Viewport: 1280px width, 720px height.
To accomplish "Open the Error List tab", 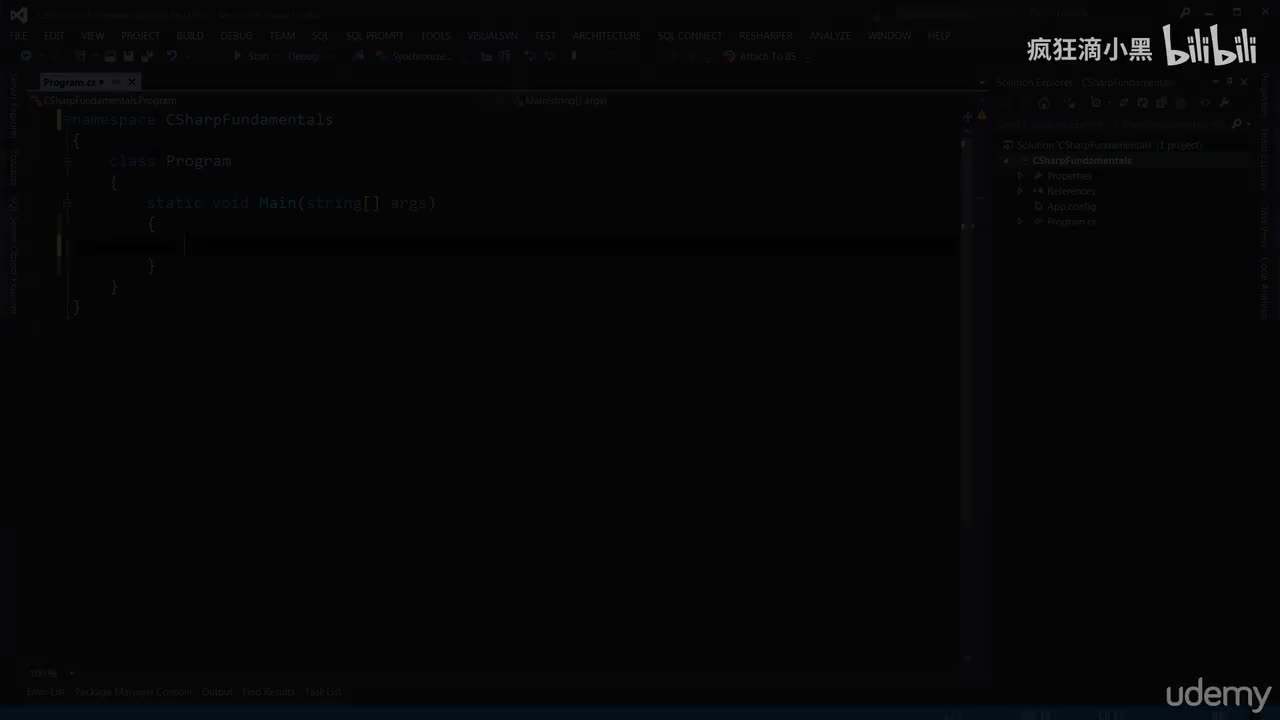I will (45, 692).
